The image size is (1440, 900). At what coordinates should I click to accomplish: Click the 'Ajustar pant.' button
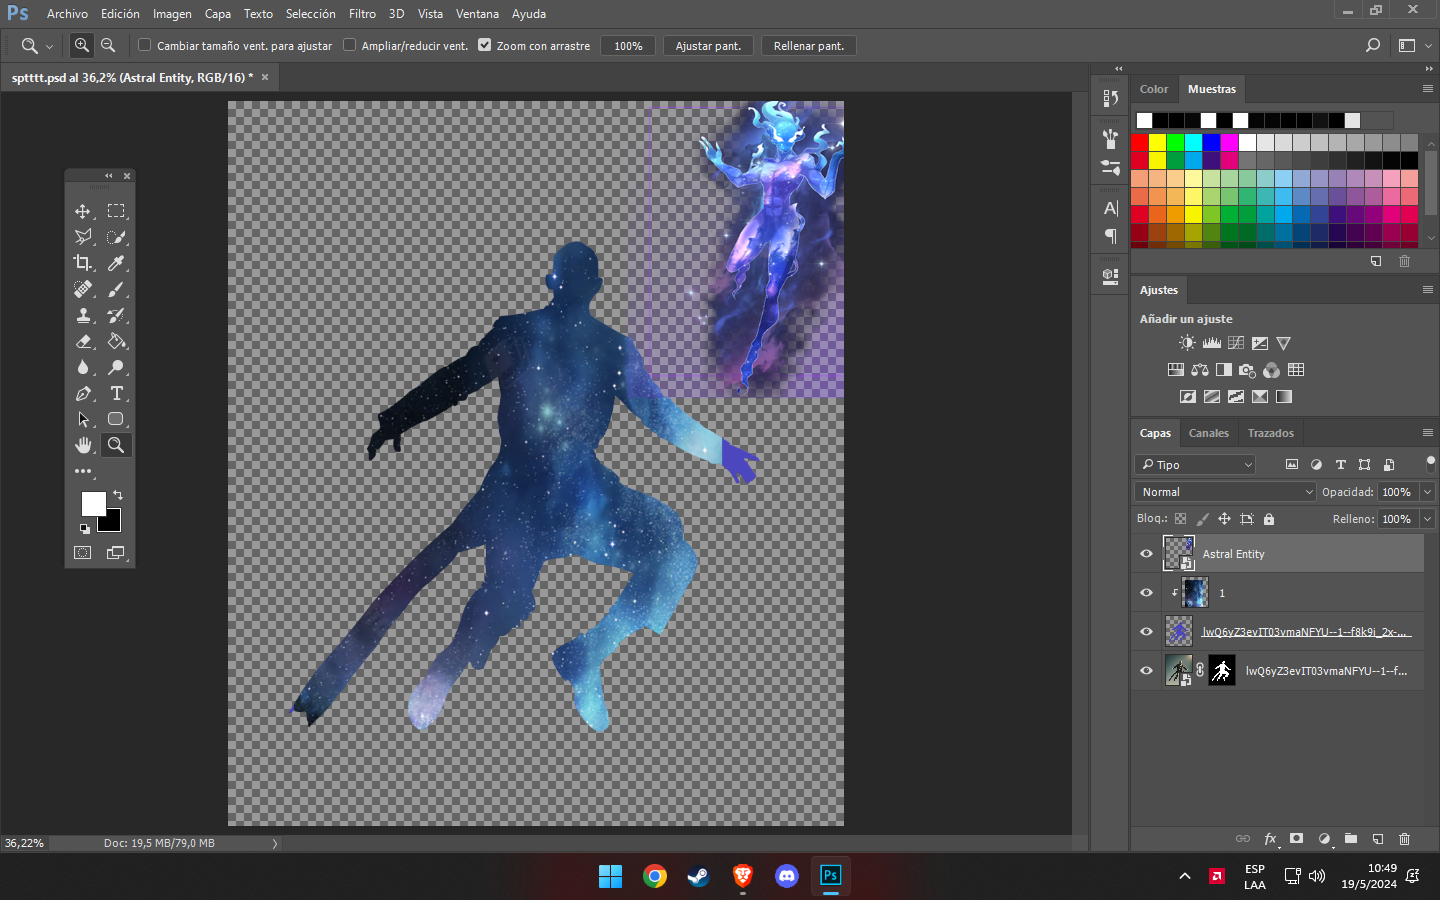coord(708,46)
